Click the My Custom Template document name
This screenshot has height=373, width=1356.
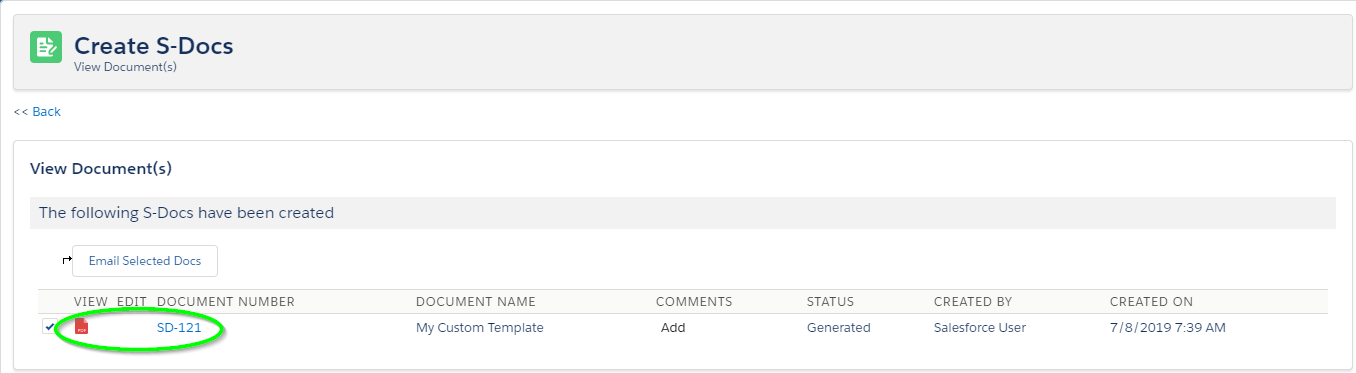(480, 328)
